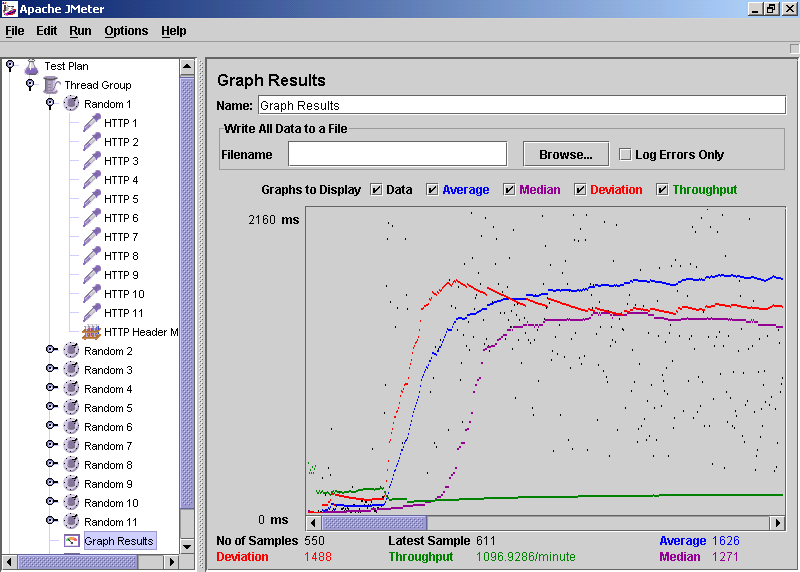This screenshot has height=572, width=800.
Task: Open the File menu
Action: (x=15, y=31)
